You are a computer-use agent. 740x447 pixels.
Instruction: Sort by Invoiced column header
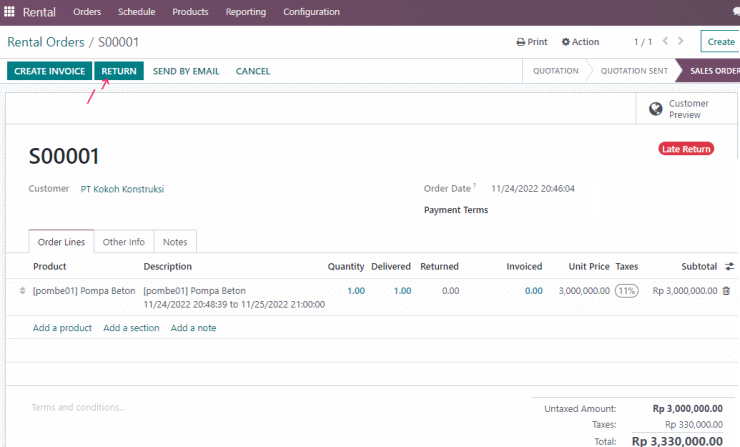[524, 267]
